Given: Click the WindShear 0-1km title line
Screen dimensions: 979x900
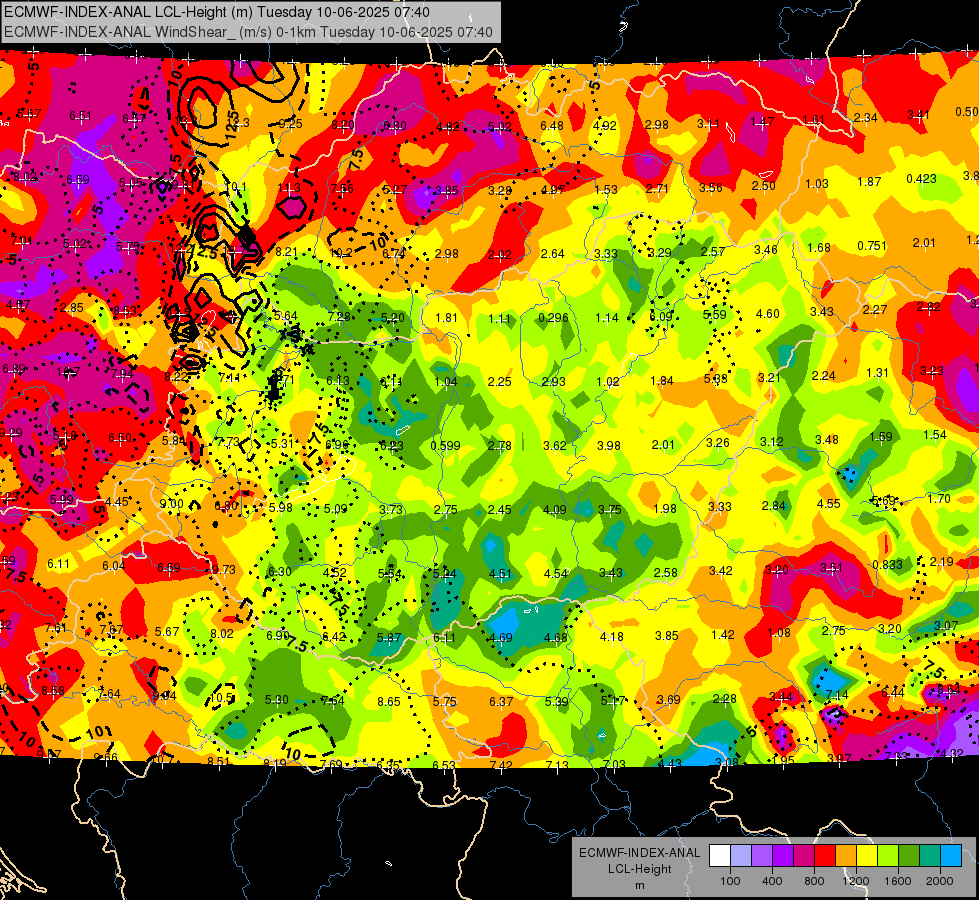Looking at the screenshot, I should (248, 32).
